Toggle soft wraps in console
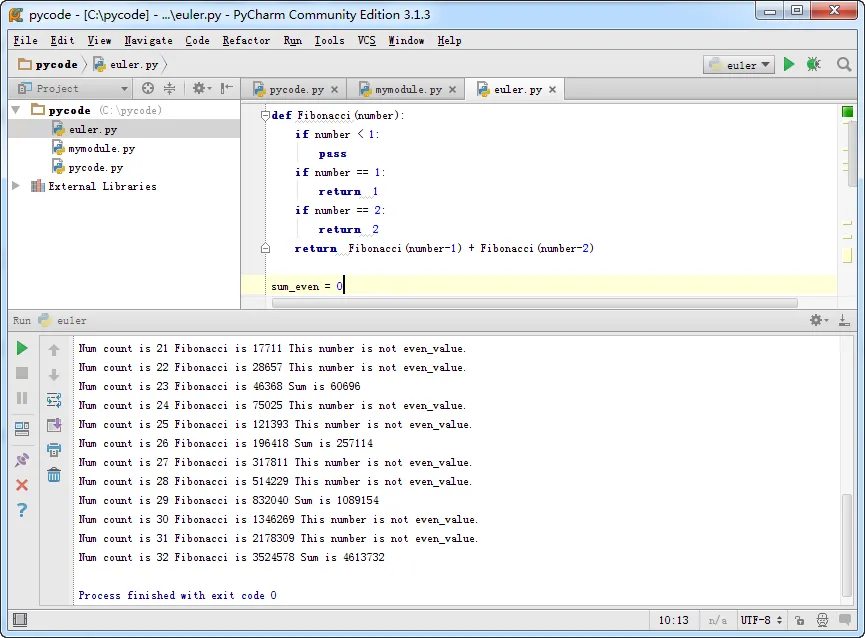 54,400
